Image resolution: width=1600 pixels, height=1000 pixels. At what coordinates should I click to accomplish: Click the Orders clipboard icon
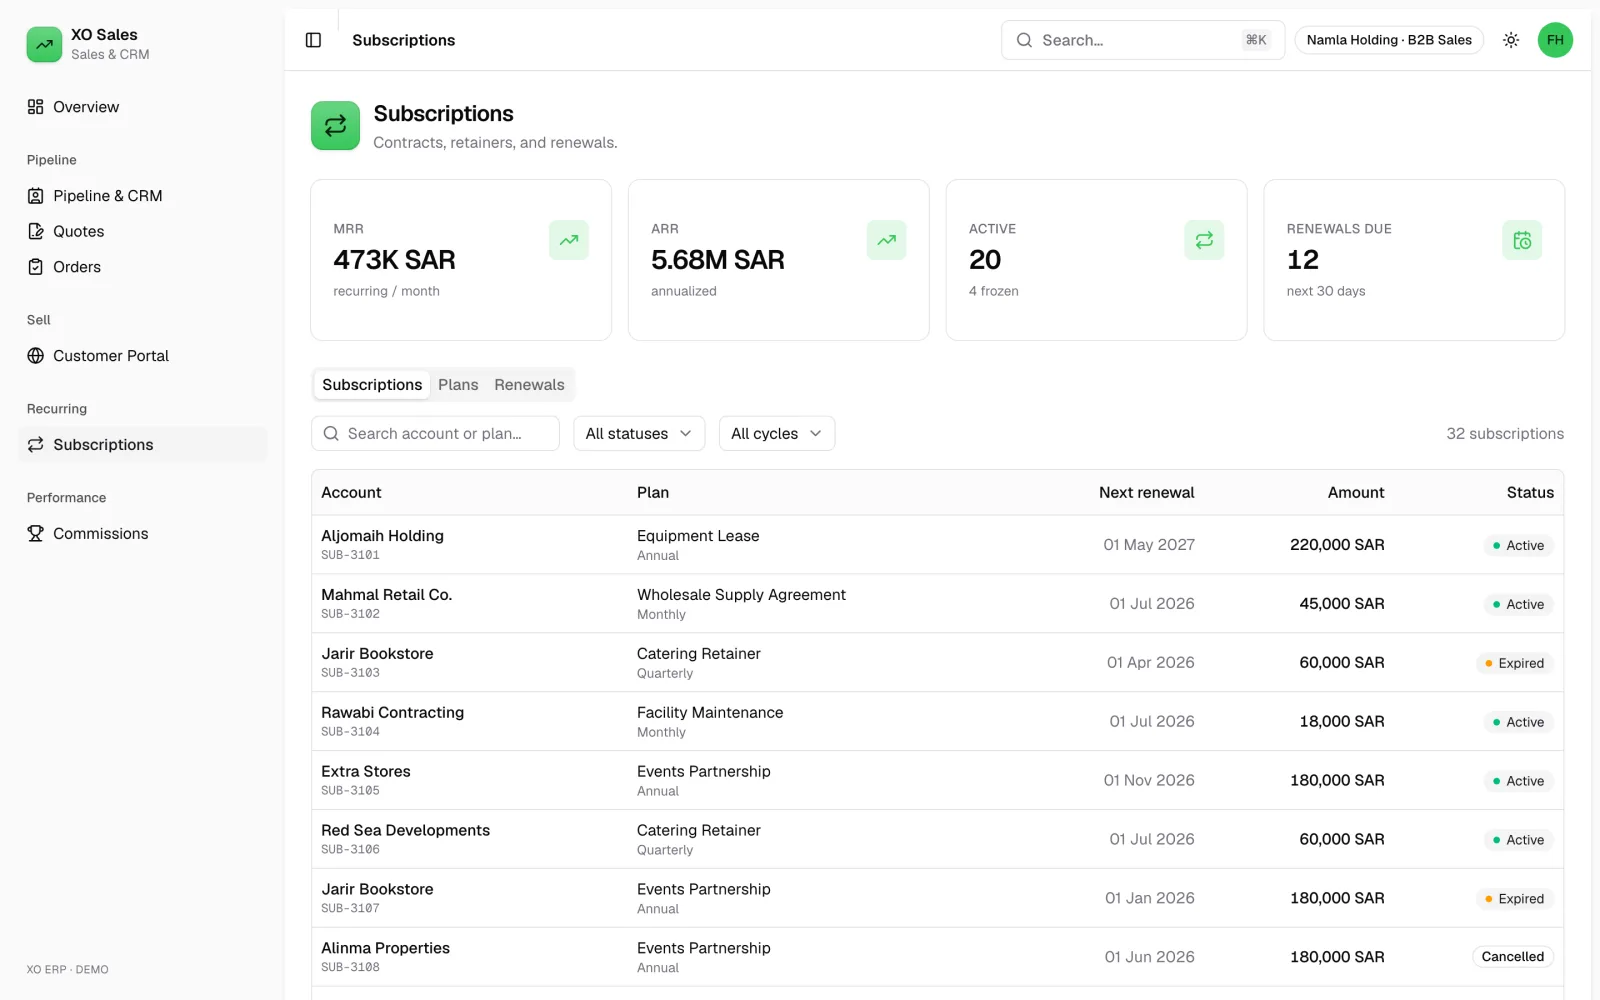click(36, 267)
